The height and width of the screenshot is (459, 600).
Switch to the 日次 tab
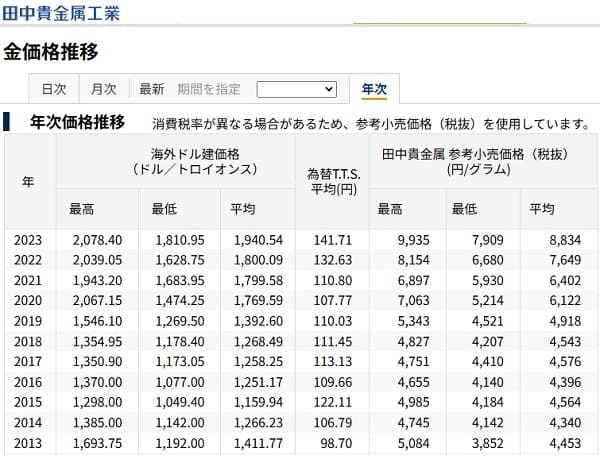(x=54, y=89)
